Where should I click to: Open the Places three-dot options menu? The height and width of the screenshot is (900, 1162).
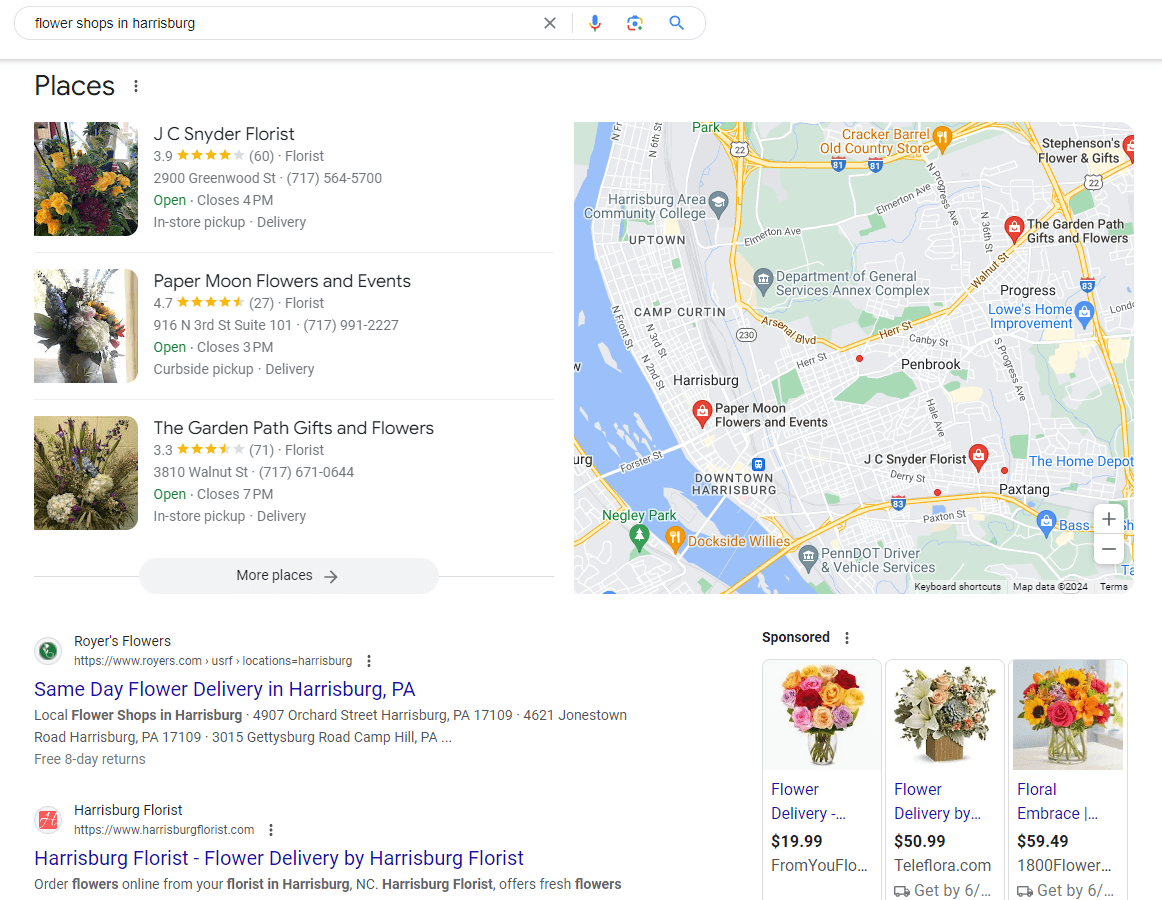pyautogui.click(x=136, y=86)
